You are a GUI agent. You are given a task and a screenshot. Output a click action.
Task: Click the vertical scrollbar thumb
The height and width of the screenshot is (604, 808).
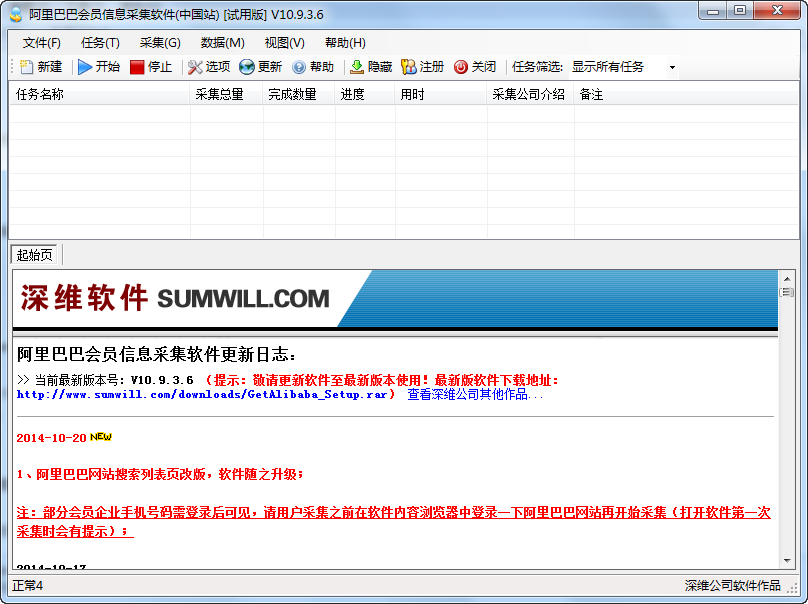pos(787,293)
